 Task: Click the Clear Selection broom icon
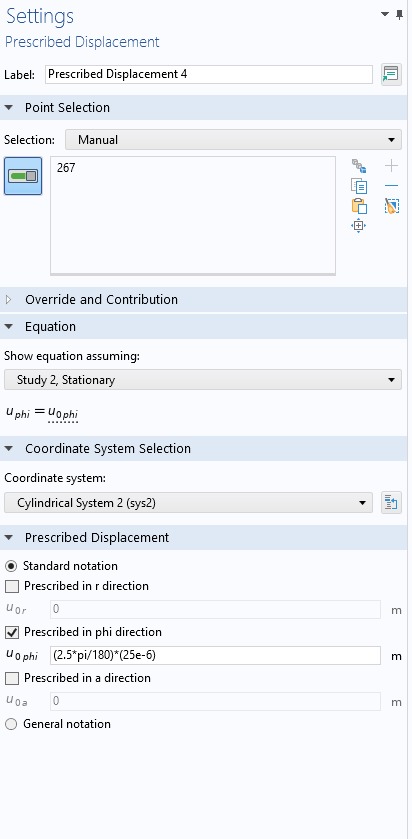392,205
